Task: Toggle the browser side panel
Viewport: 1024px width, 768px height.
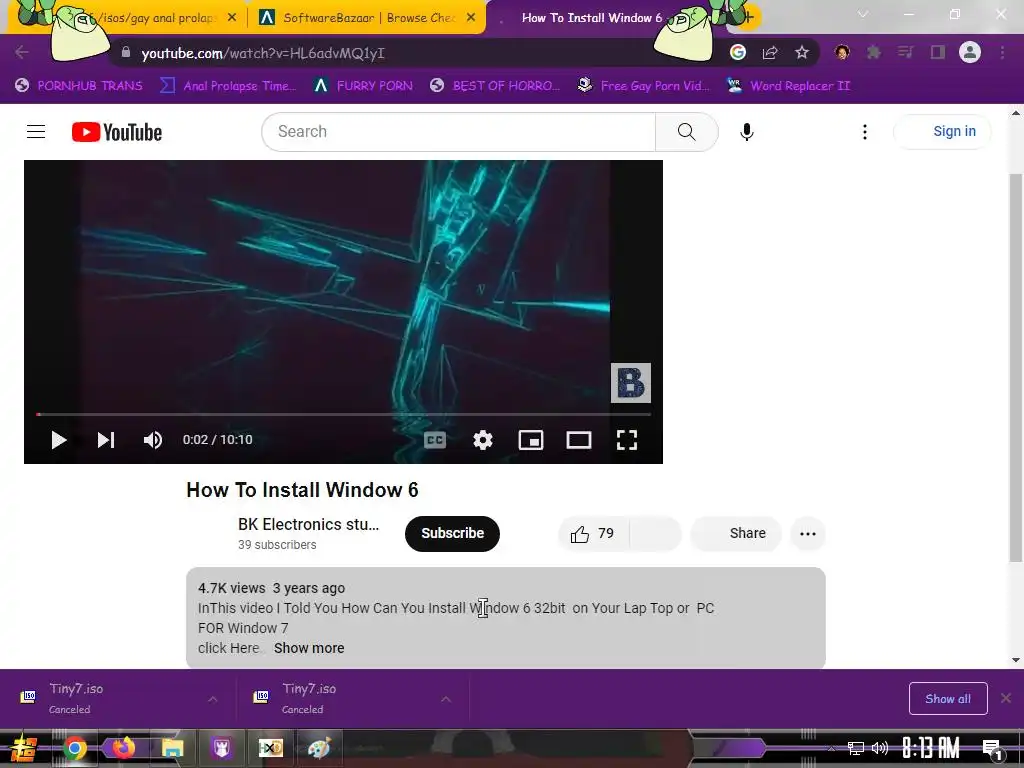Action: pyautogui.click(x=938, y=53)
